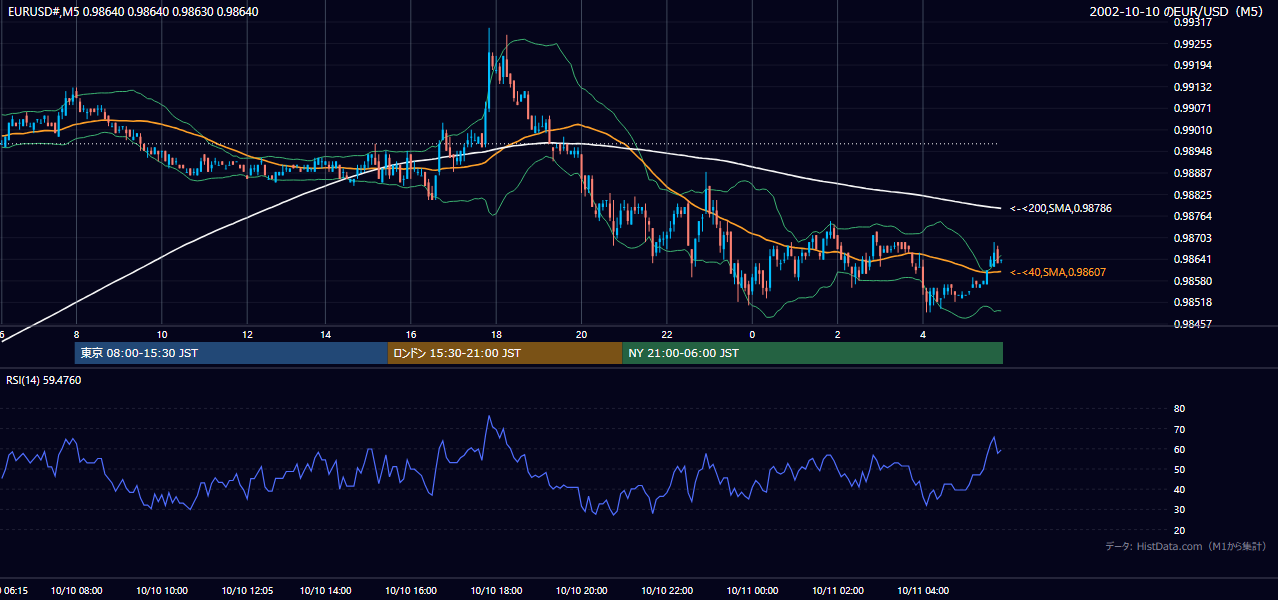Click price axis value 0.99010
The height and width of the screenshot is (600, 1278).
coord(1191,130)
